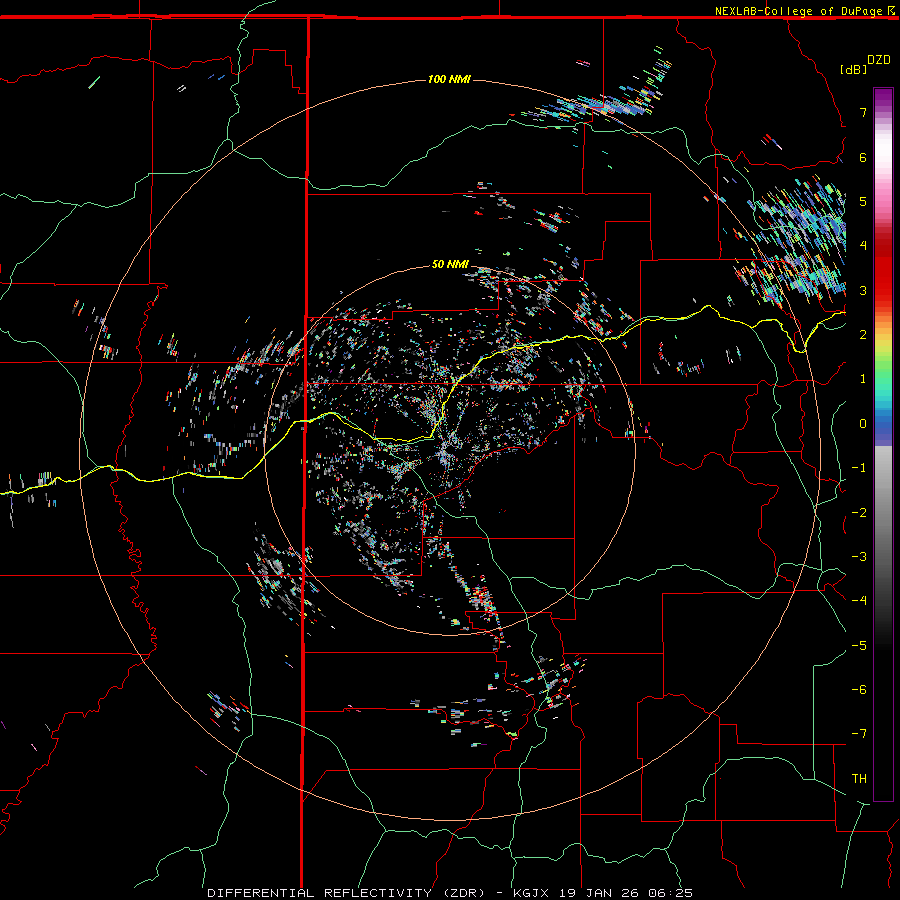Click the 7 value on color scale
The image size is (900, 900).
(x=863, y=112)
